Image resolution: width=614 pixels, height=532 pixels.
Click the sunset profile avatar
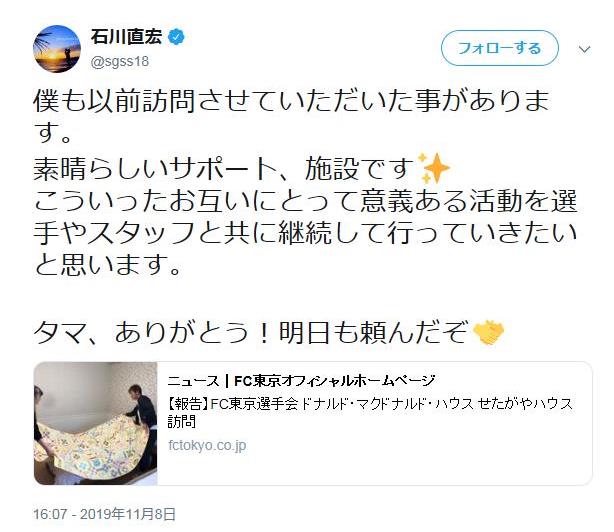tap(57, 49)
